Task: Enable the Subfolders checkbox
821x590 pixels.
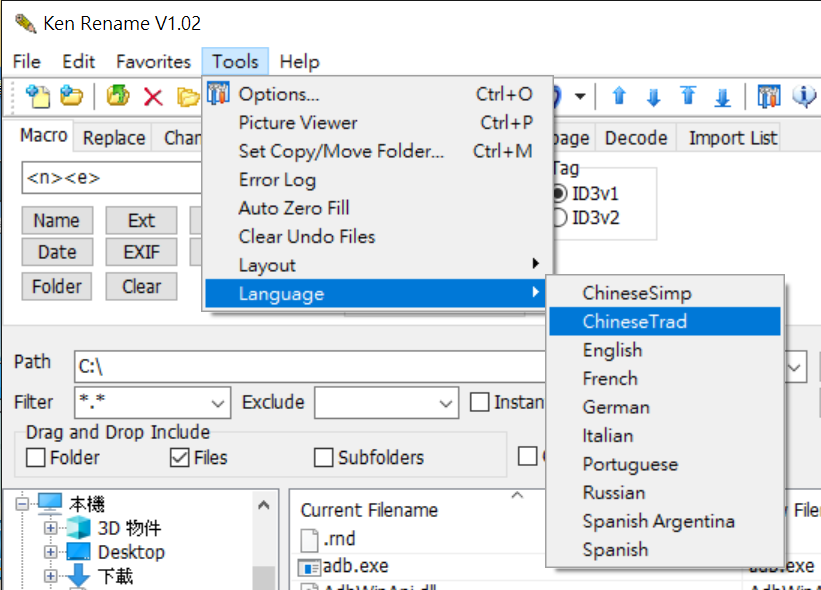Action: point(323,457)
